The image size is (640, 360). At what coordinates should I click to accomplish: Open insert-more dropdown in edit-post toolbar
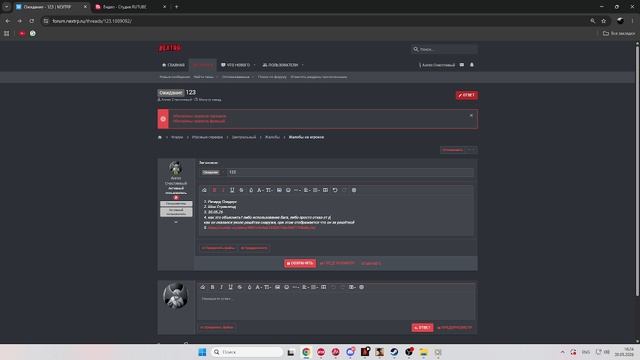[x=298, y=190]
